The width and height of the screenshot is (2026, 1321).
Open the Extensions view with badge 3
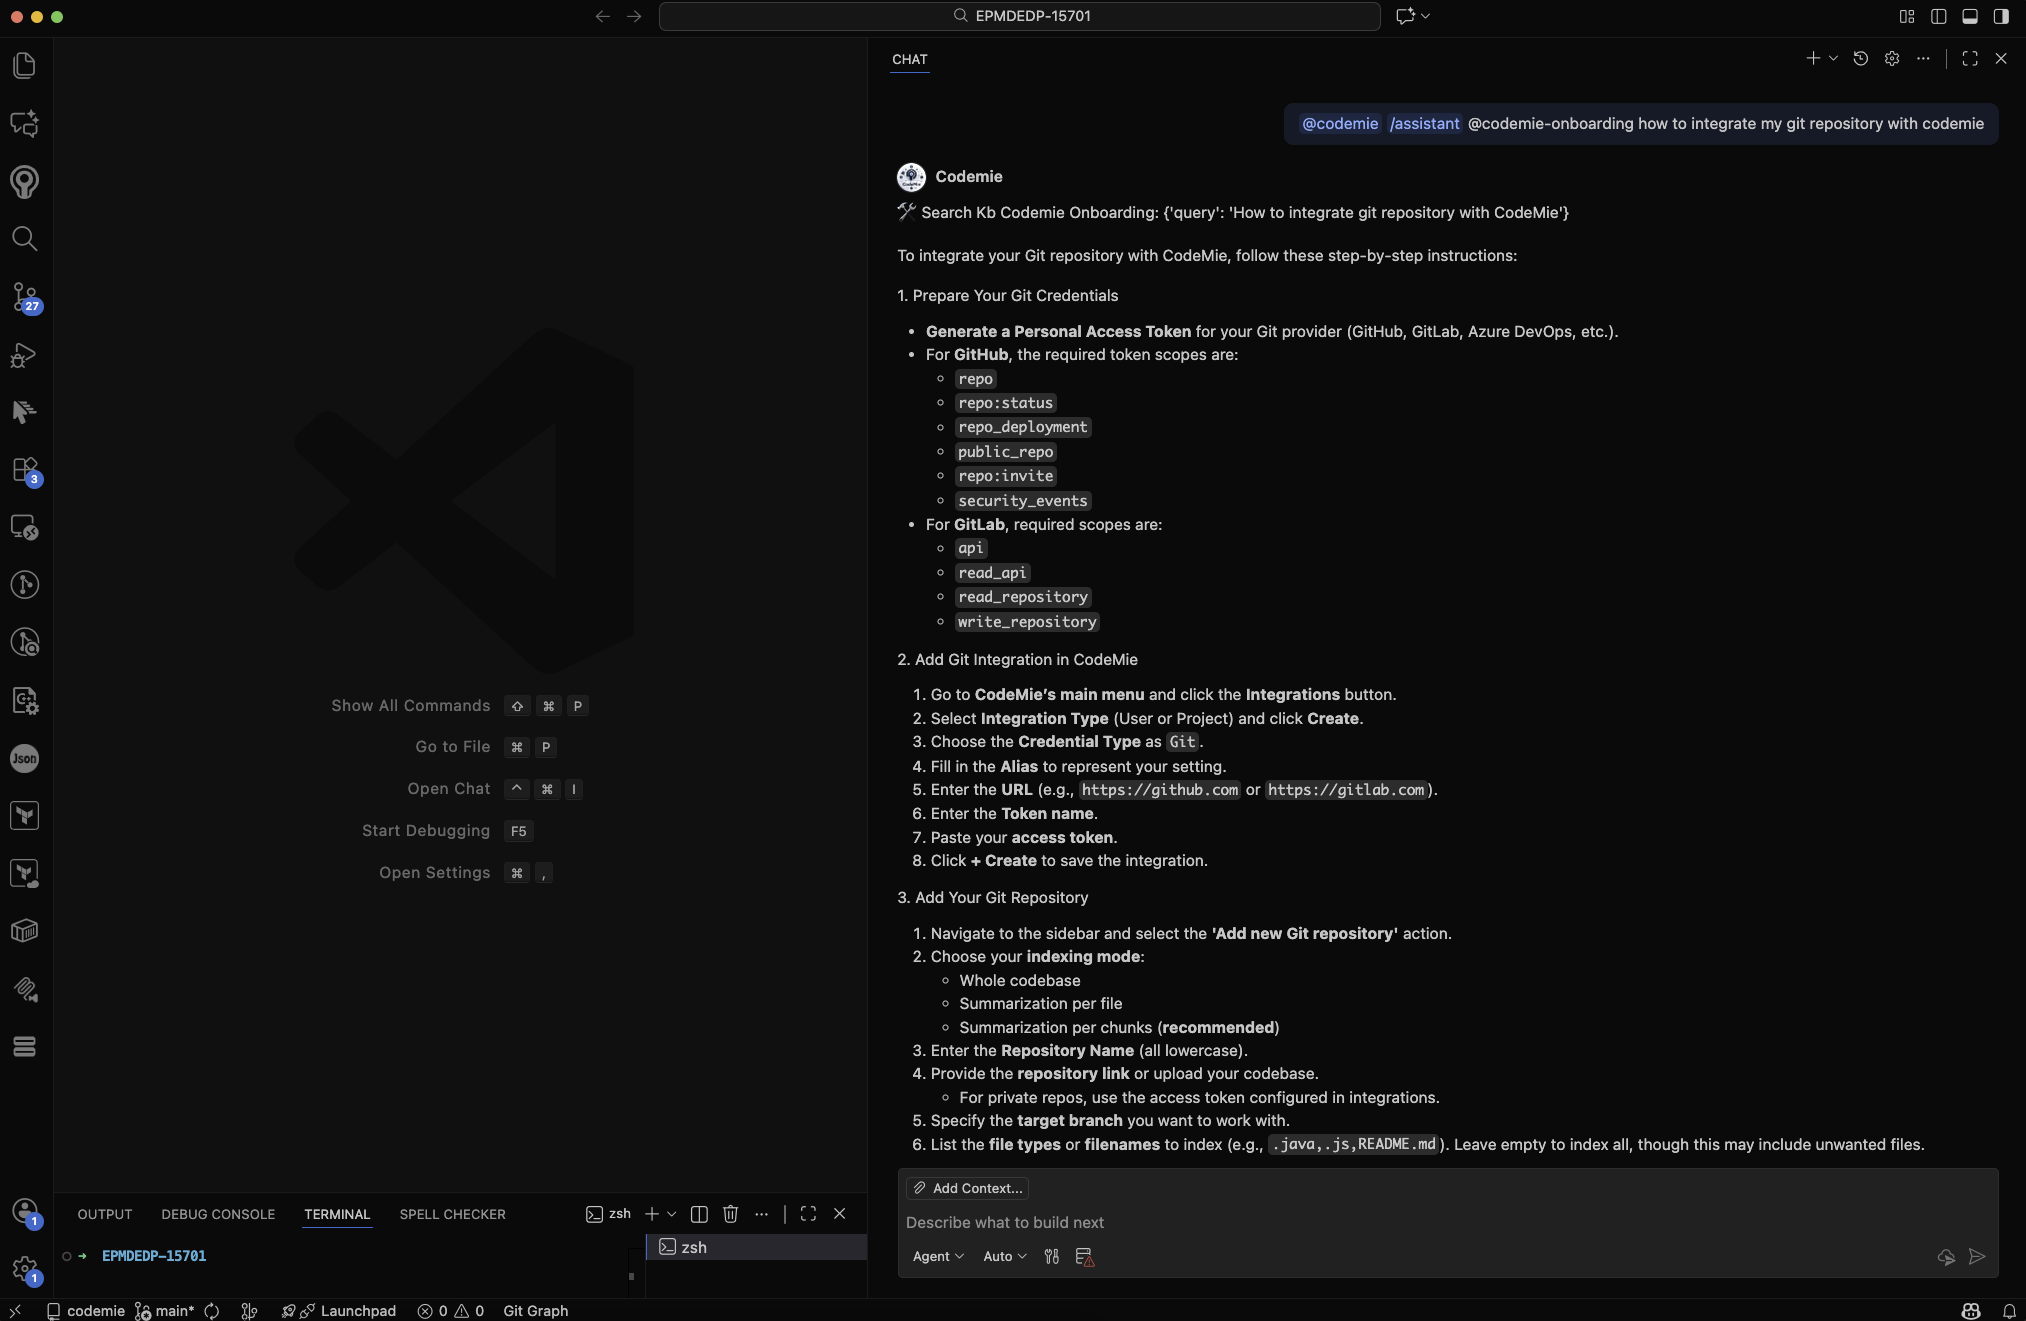point(24,470)
